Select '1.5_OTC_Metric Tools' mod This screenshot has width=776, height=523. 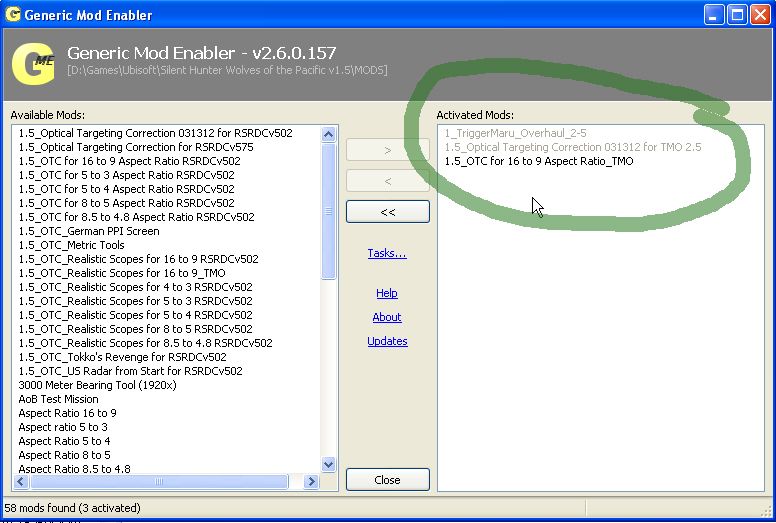point(71,245)
